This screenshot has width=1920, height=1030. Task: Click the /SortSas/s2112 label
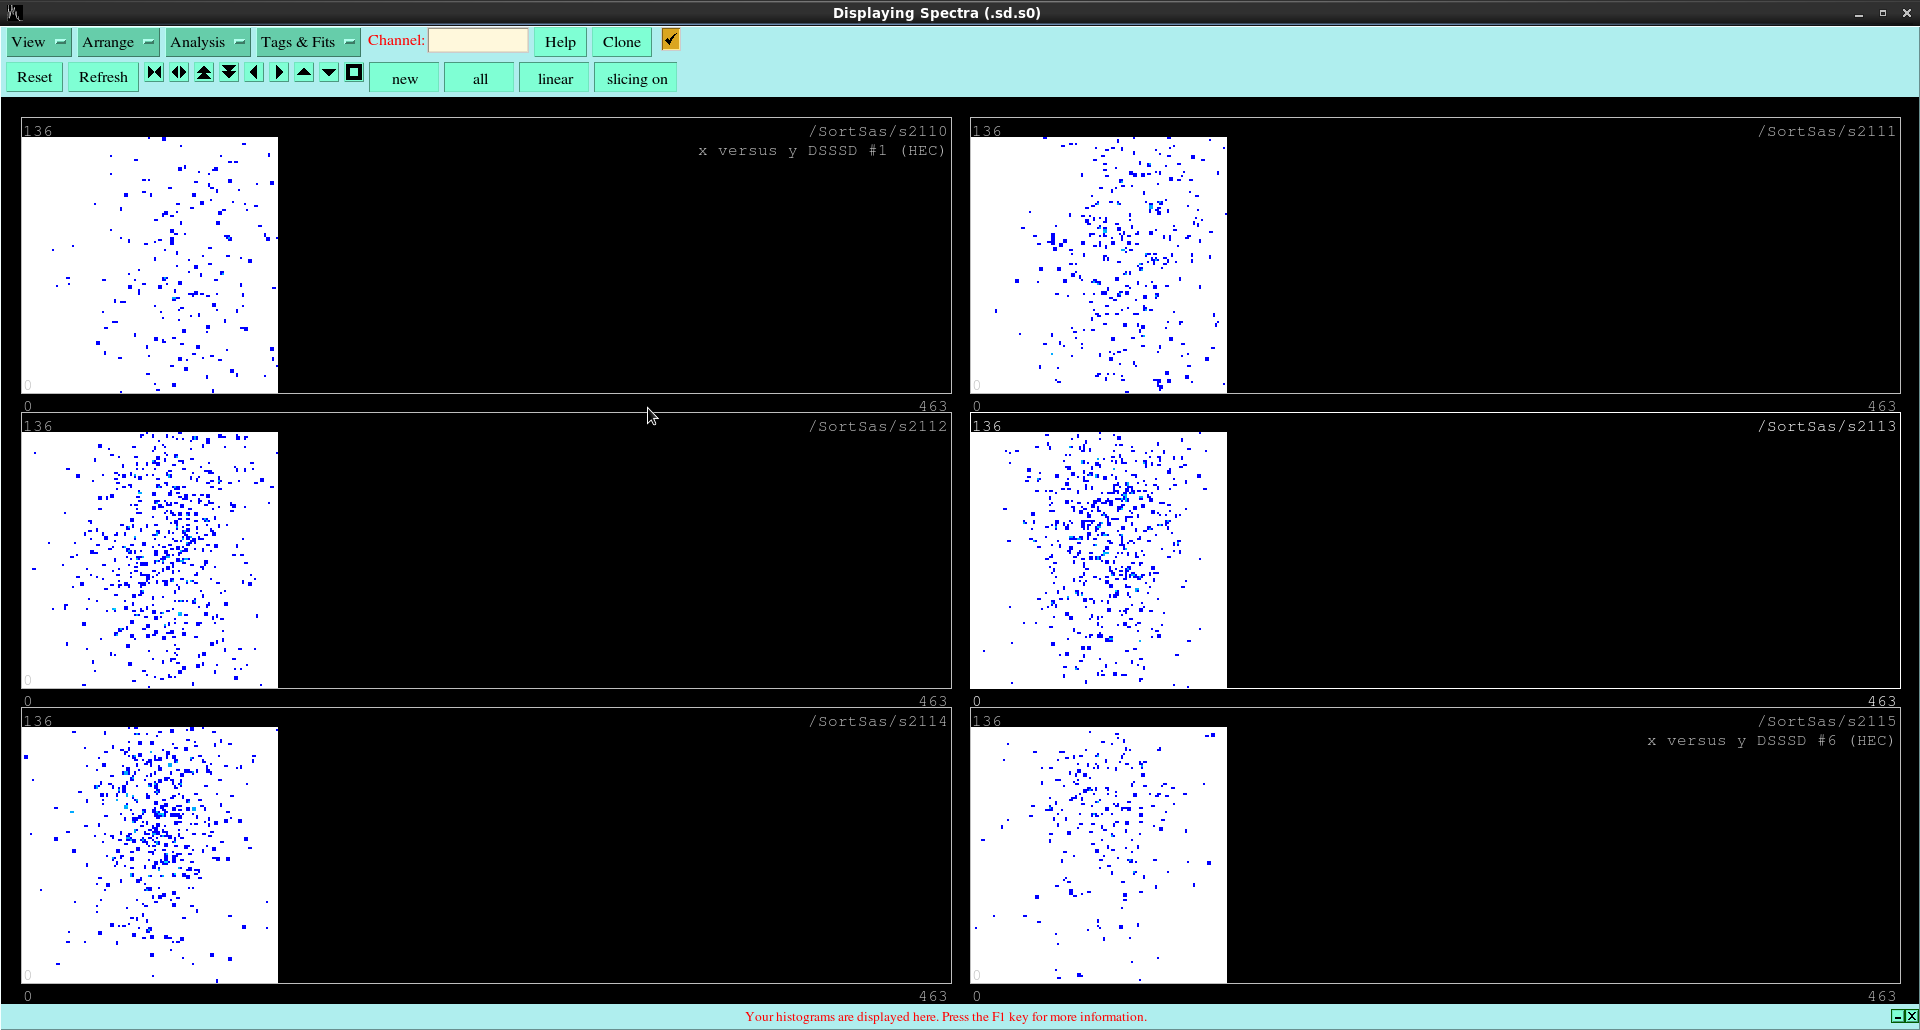click(878, 426)
